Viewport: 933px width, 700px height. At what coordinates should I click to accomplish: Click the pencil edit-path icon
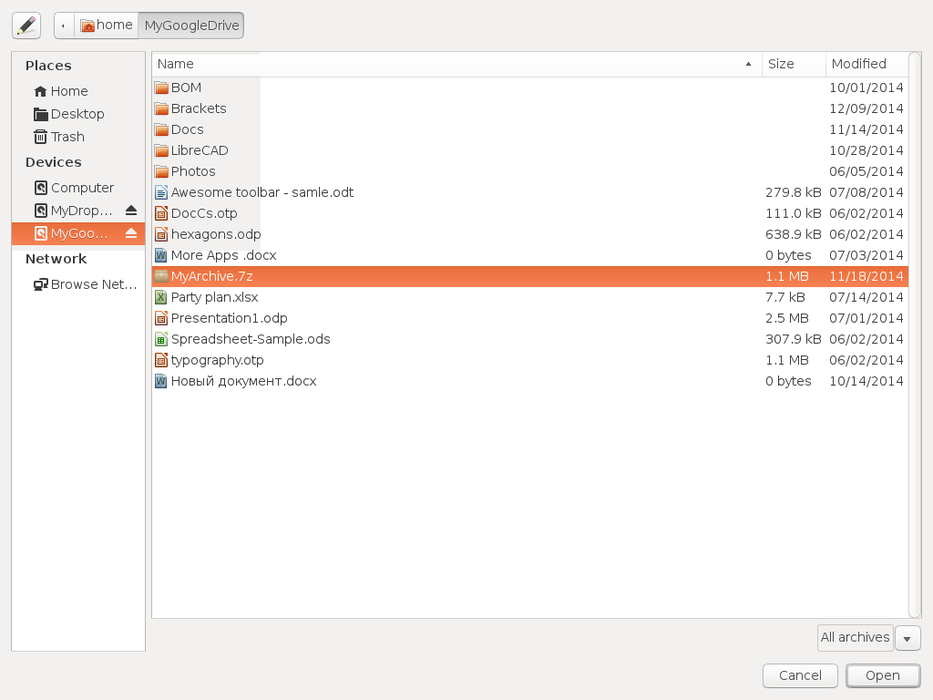tap(26, 25)
